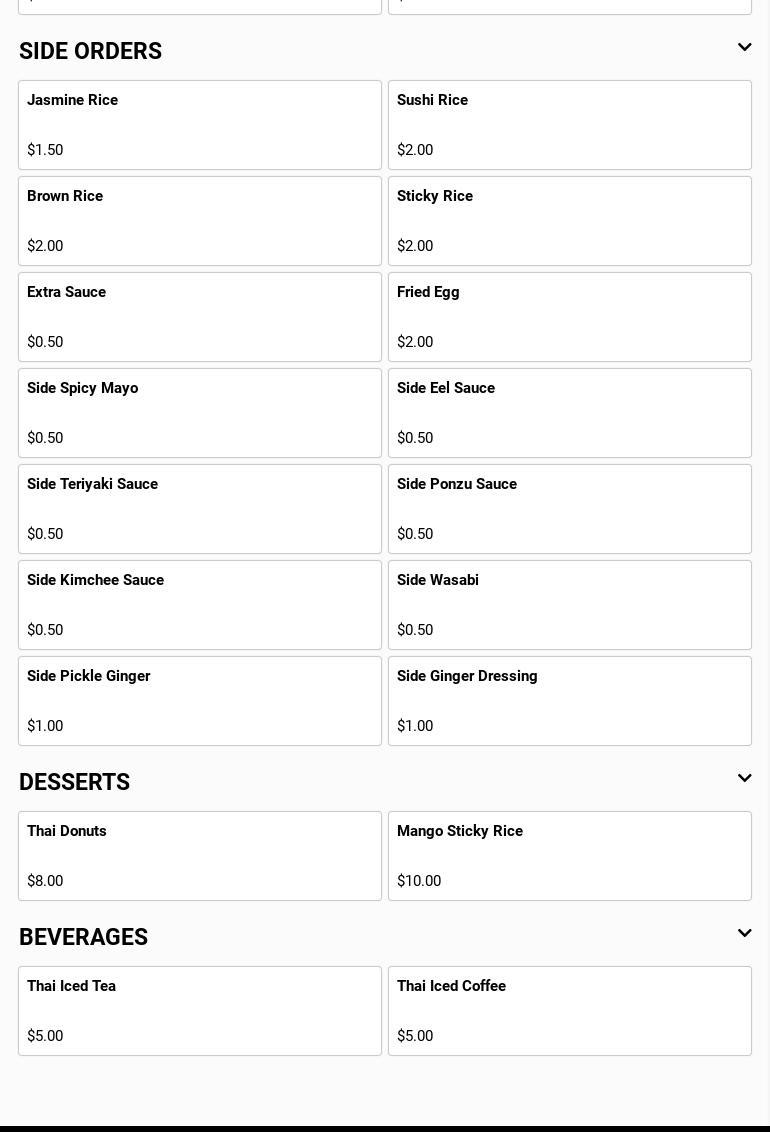Viewport: 770px width, 1132px height.
Task: Collapse the BEVERAGES section chevron
Action: pyautogui.click(x=744, y=934)
